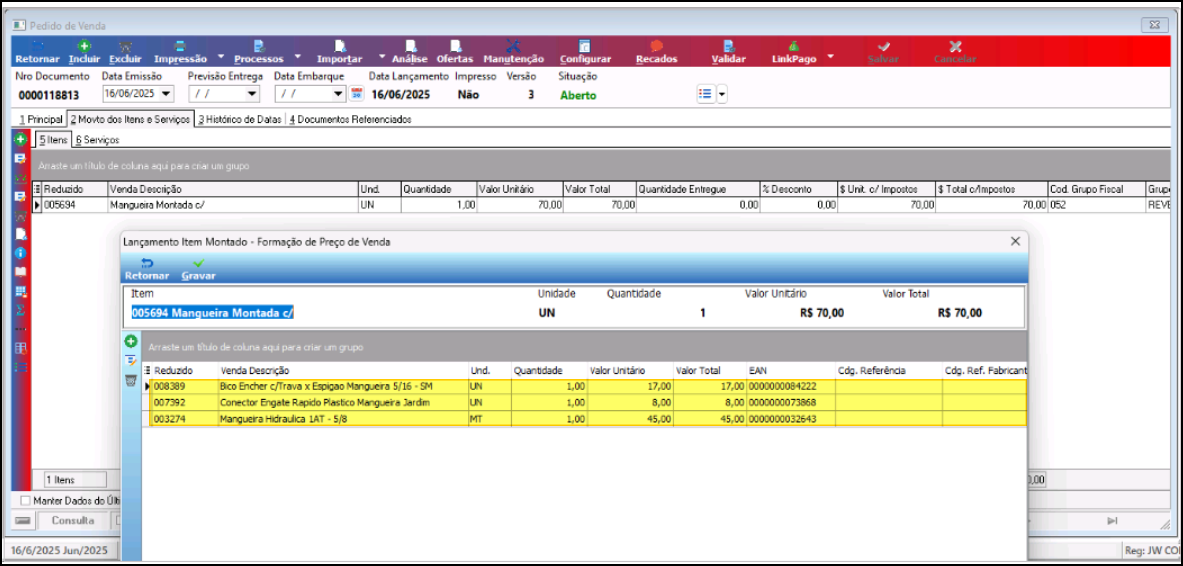
Task: Open the Manutenção tools button
Action: [513, 52]
